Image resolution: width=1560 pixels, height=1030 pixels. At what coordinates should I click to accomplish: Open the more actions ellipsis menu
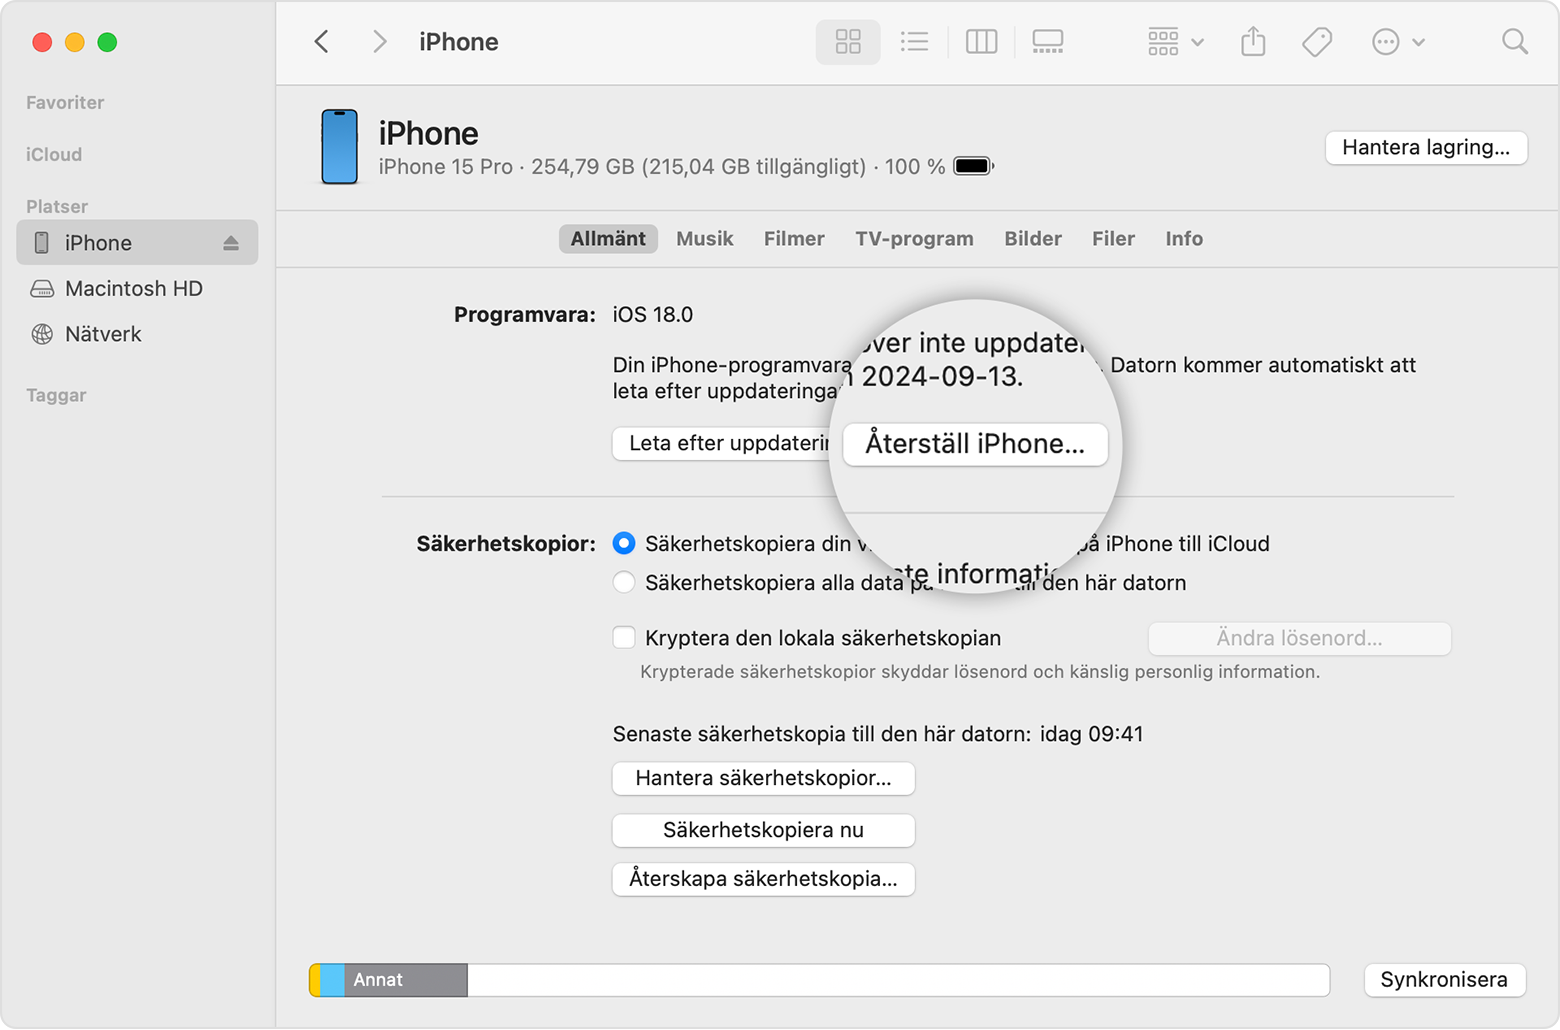(1397, 42)
